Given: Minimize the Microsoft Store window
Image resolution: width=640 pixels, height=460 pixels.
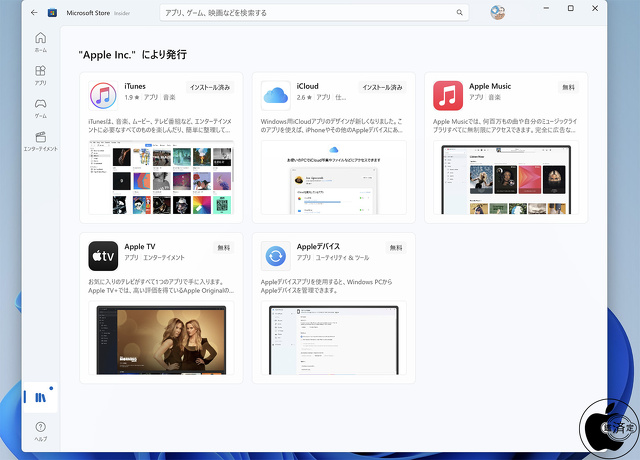Looking at the screenshot, I should pyautogui.click(x=546, y=8).
